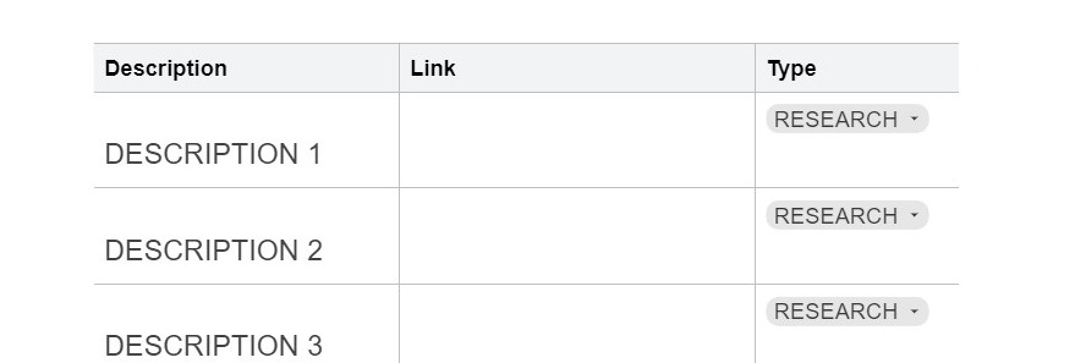Click the header border between Description and Link

coord(399,68)
